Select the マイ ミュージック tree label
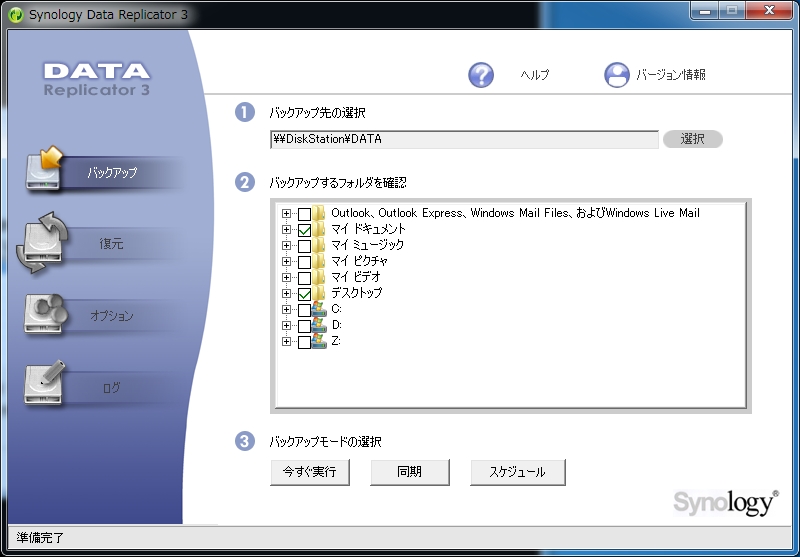 (368, 245)
